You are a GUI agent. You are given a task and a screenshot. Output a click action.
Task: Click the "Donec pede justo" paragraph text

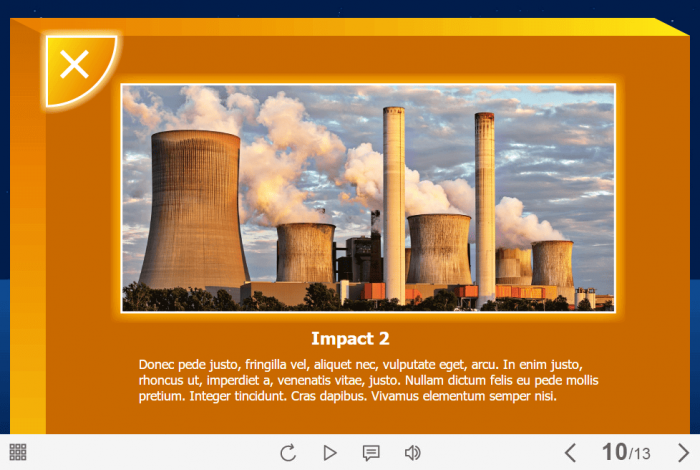tap(368, 380)
